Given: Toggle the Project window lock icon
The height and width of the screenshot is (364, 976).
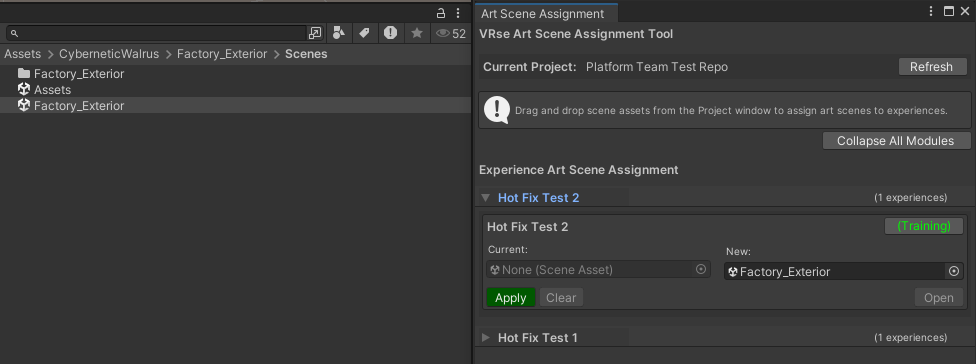Looking at the screenshot, I should [x=441, y=13].
